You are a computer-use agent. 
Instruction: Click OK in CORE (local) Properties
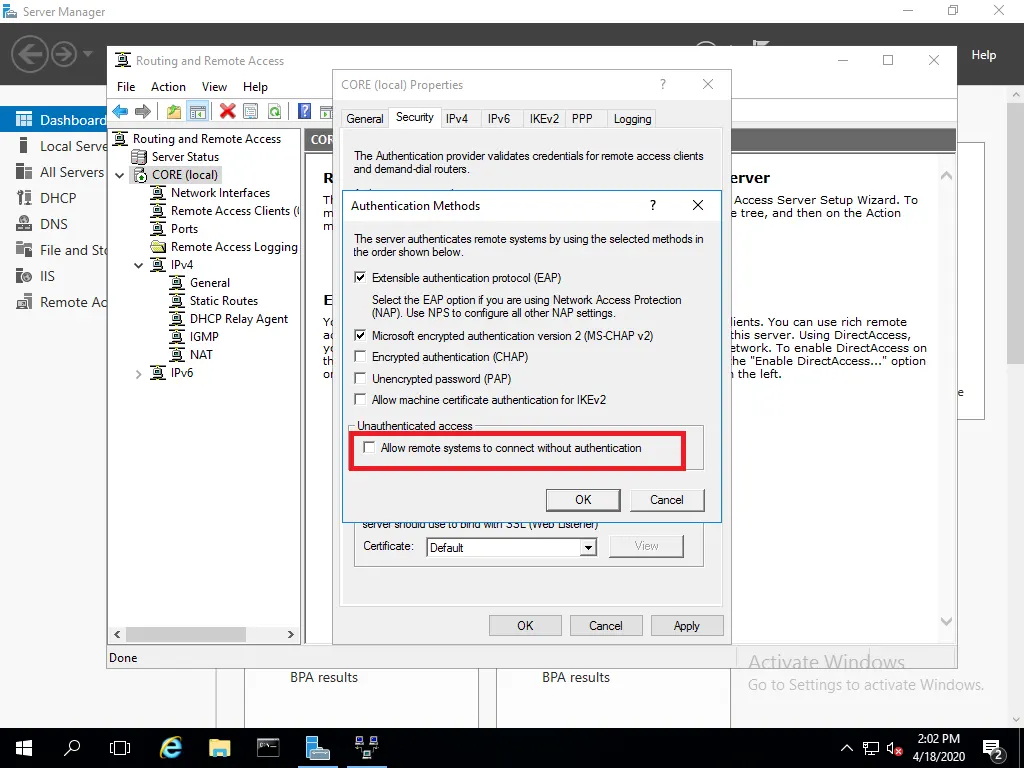coord(525,626)
